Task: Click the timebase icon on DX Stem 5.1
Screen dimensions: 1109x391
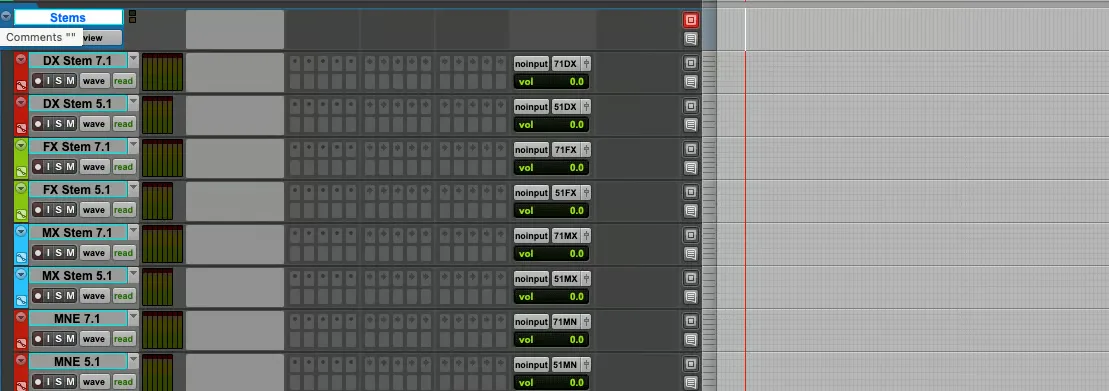Action: [21, 128]
